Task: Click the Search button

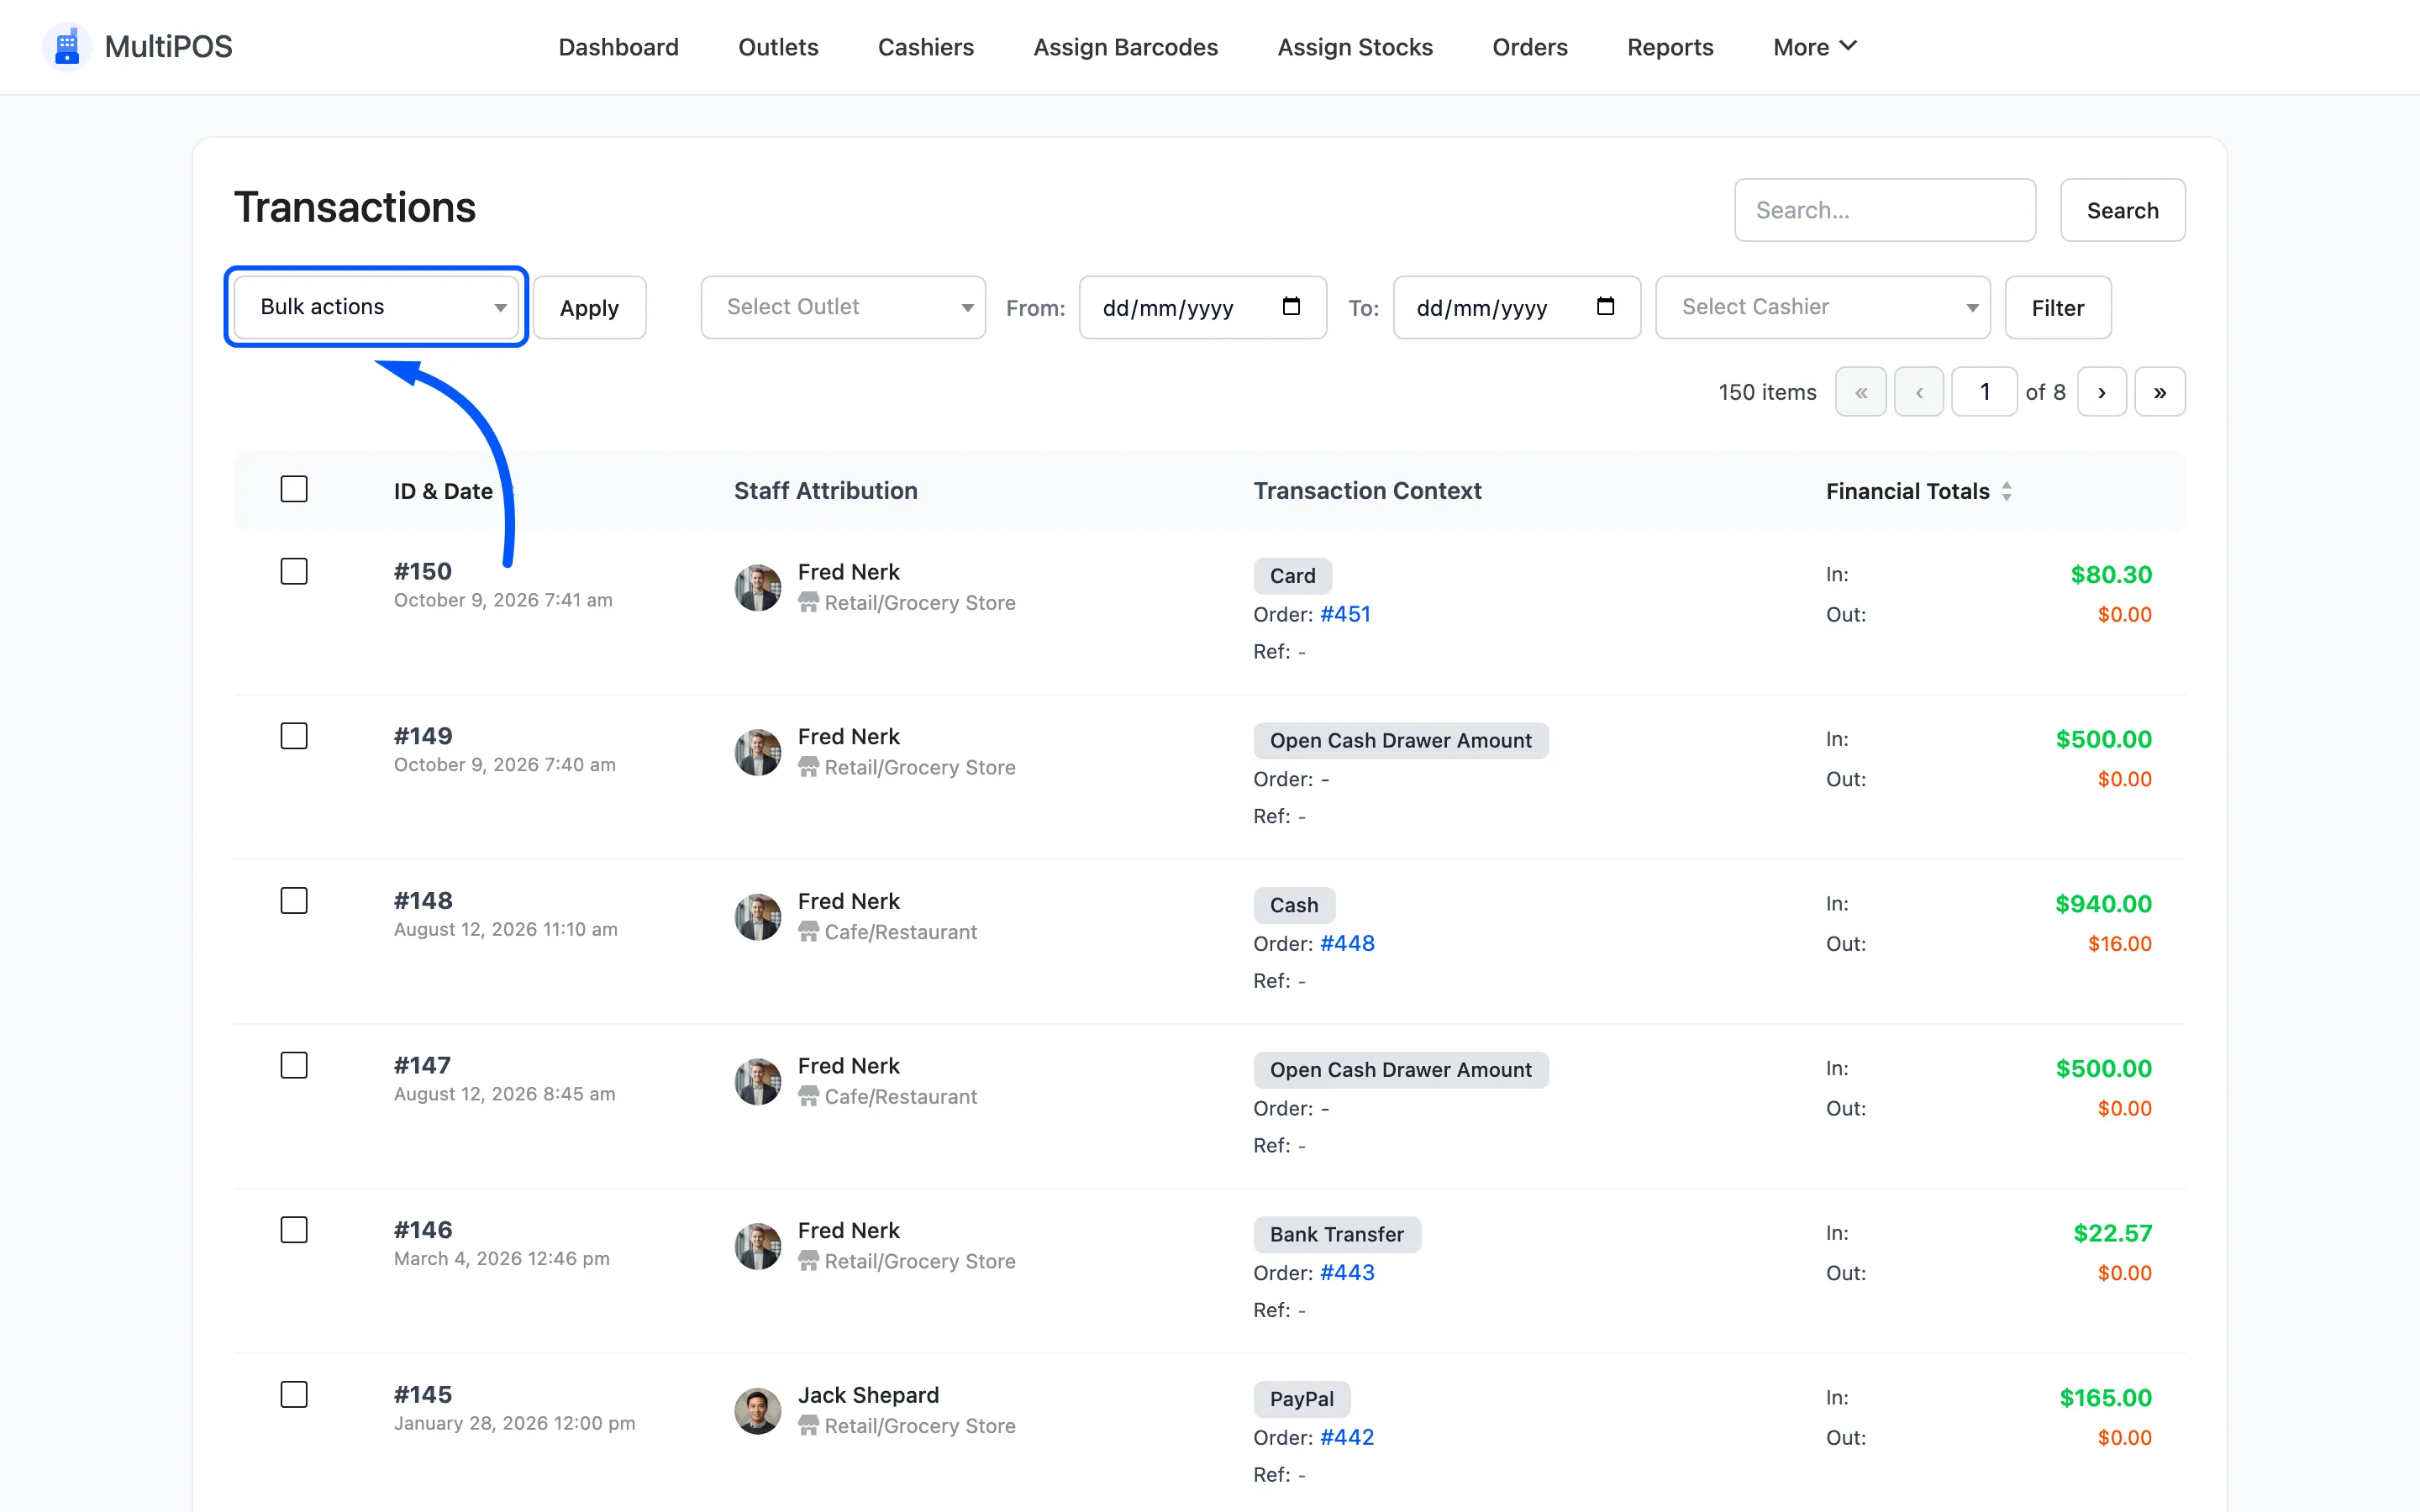Action: 2122,210
